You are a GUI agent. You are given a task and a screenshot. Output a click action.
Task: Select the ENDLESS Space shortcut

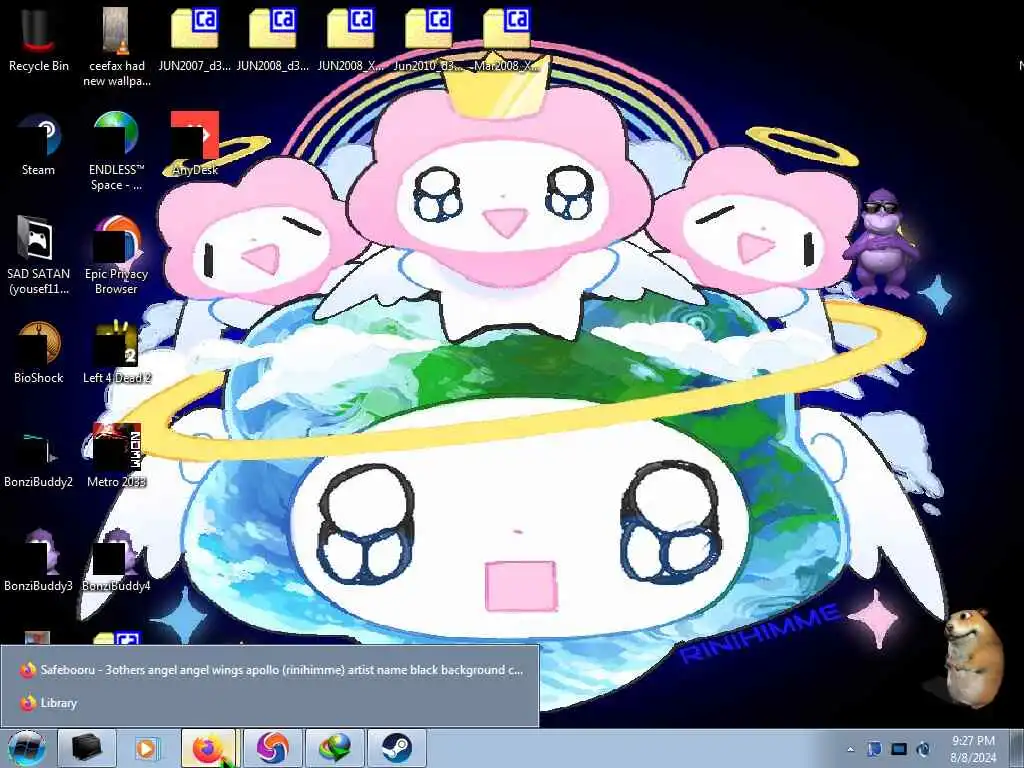point(116,150)
